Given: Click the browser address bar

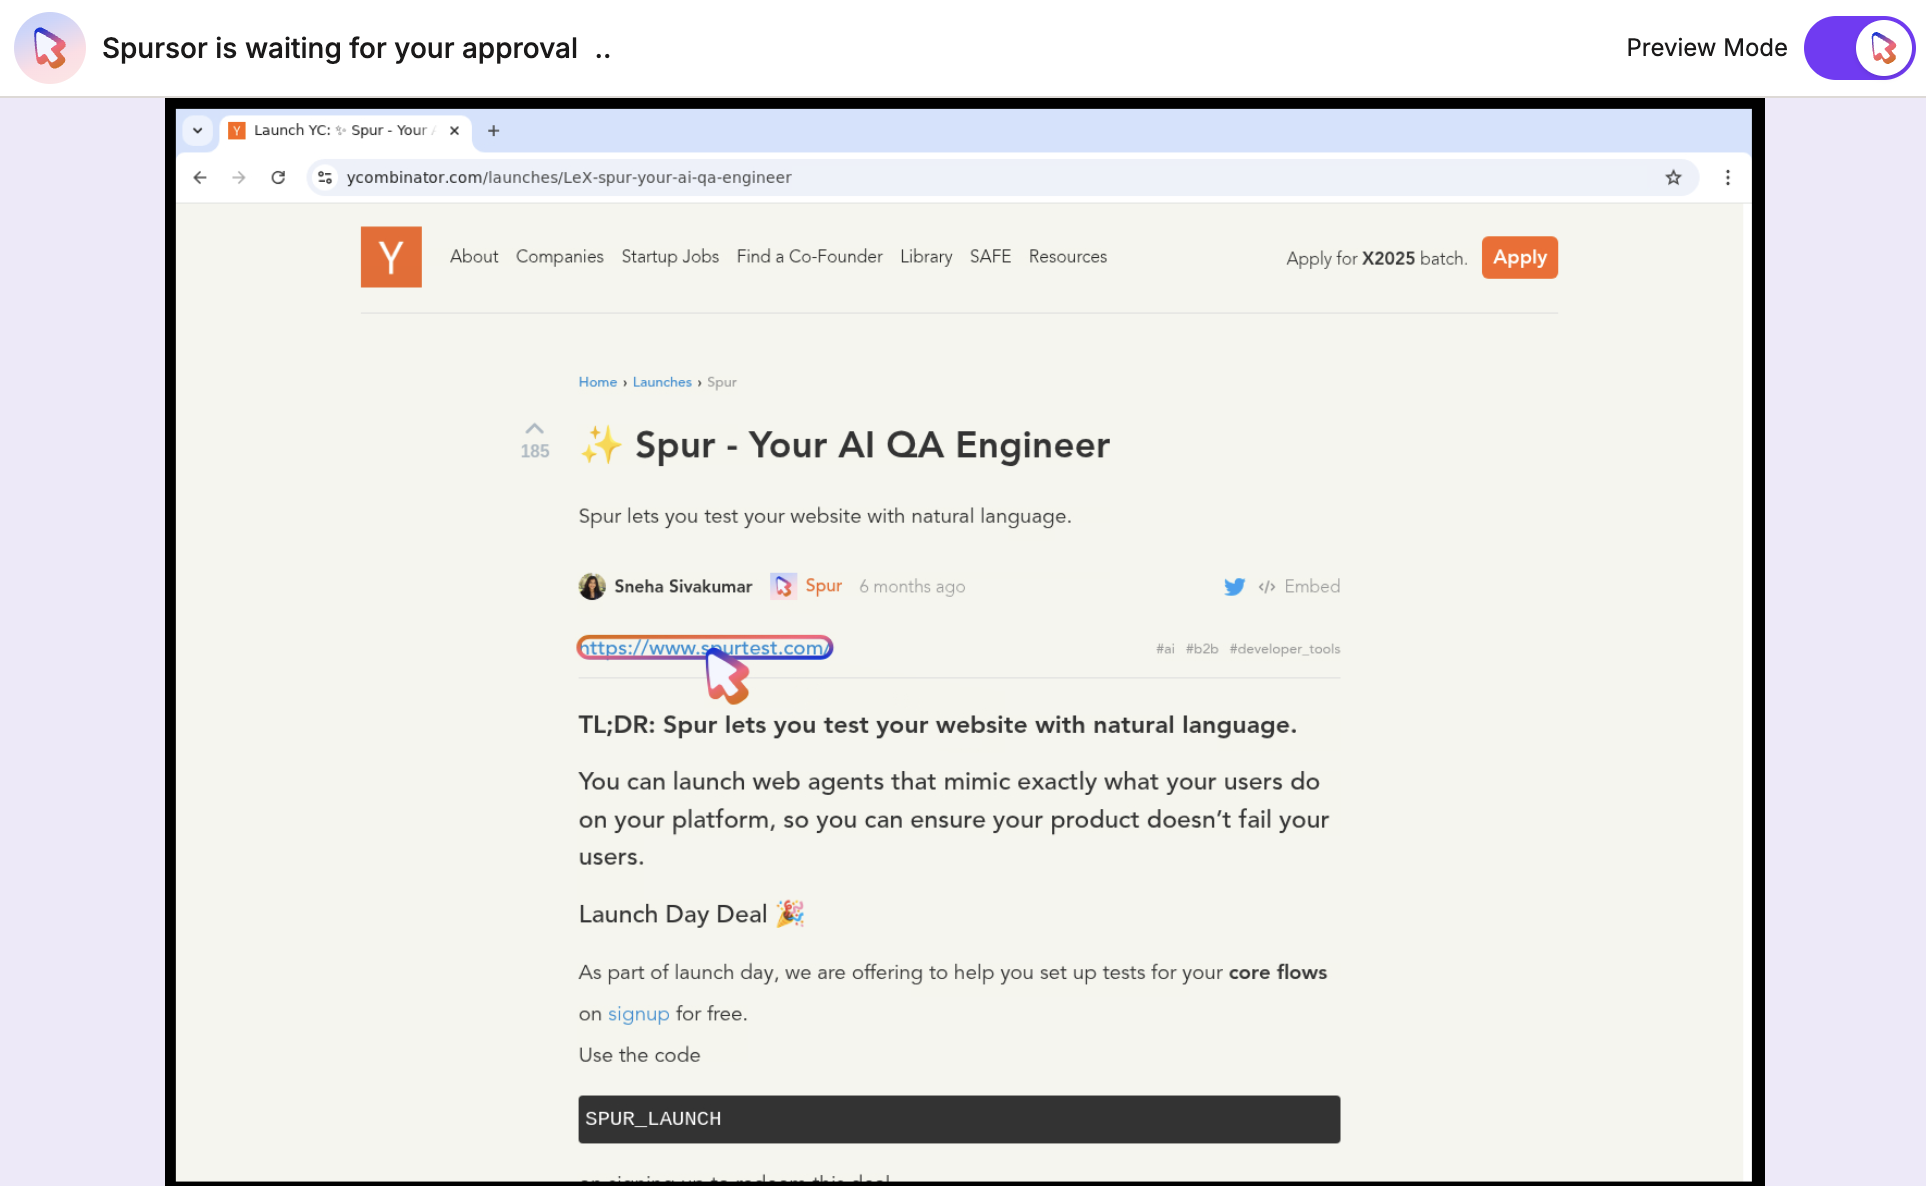Looking at the screenshot, I should point(900,178).
